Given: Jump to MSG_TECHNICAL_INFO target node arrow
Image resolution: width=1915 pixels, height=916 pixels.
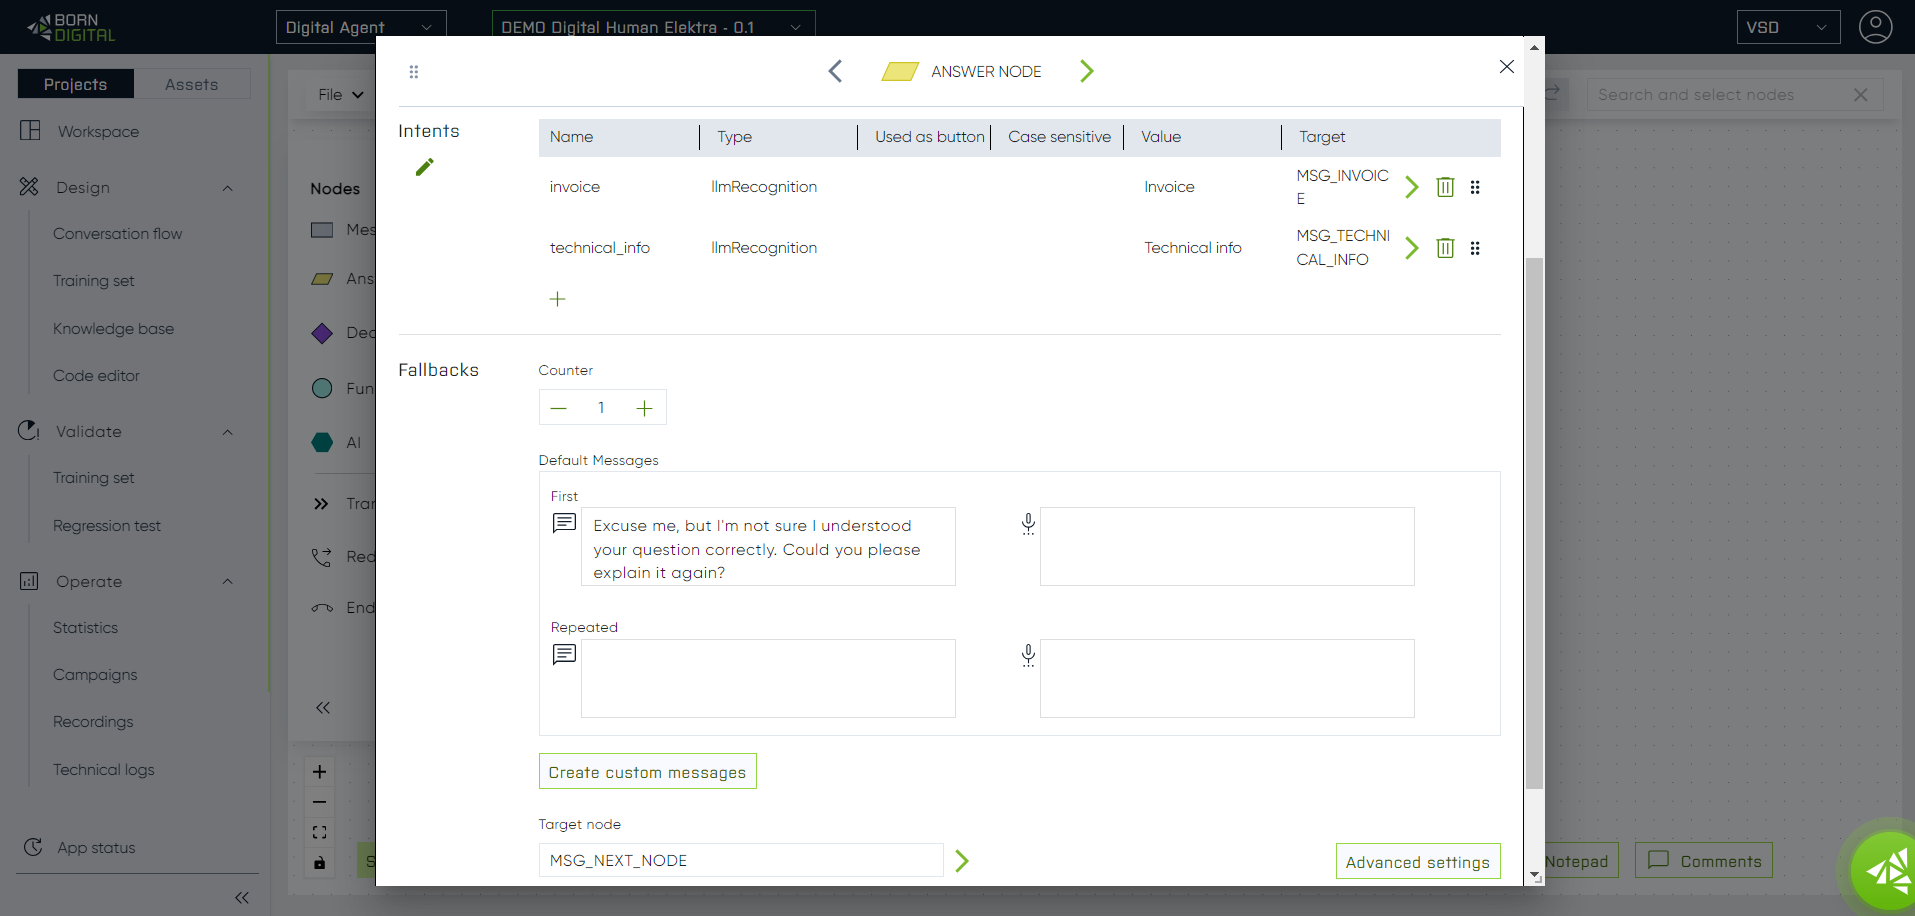Looking at the screenshot, I should point(1412,248).
